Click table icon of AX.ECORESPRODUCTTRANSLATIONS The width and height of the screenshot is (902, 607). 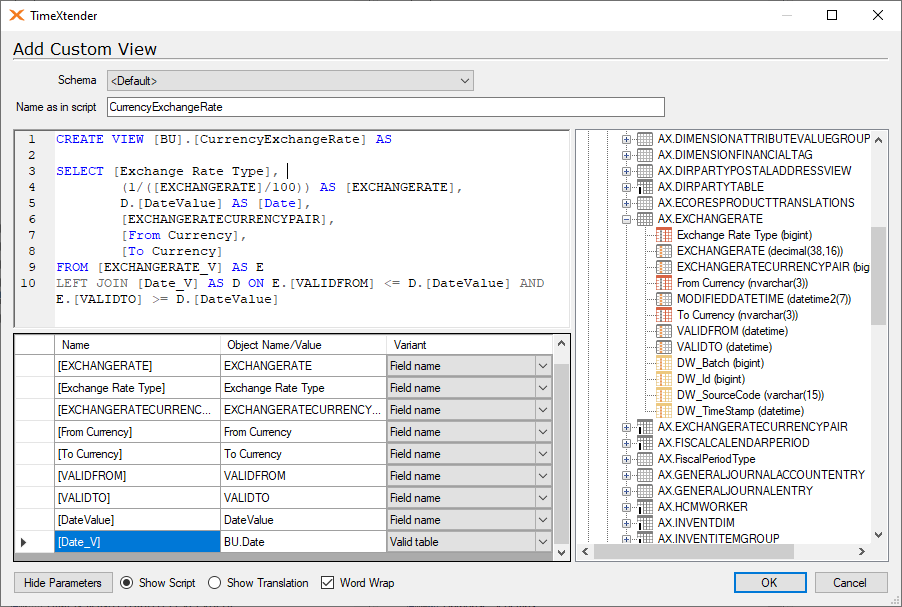[645, 203]
